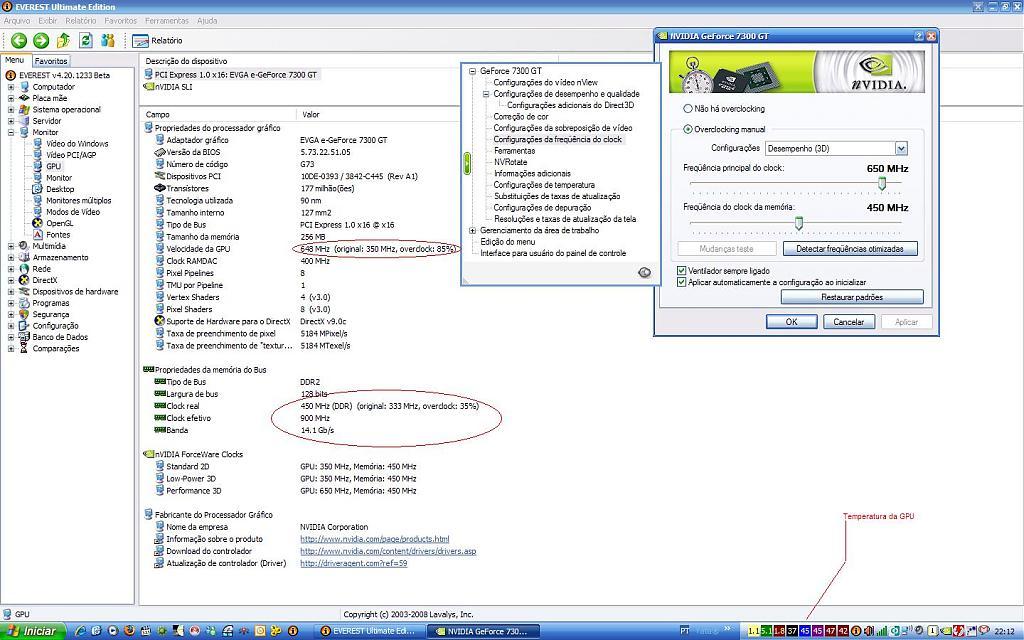
Task: Click the volume speaker tray icon
Action: [869, 631]
